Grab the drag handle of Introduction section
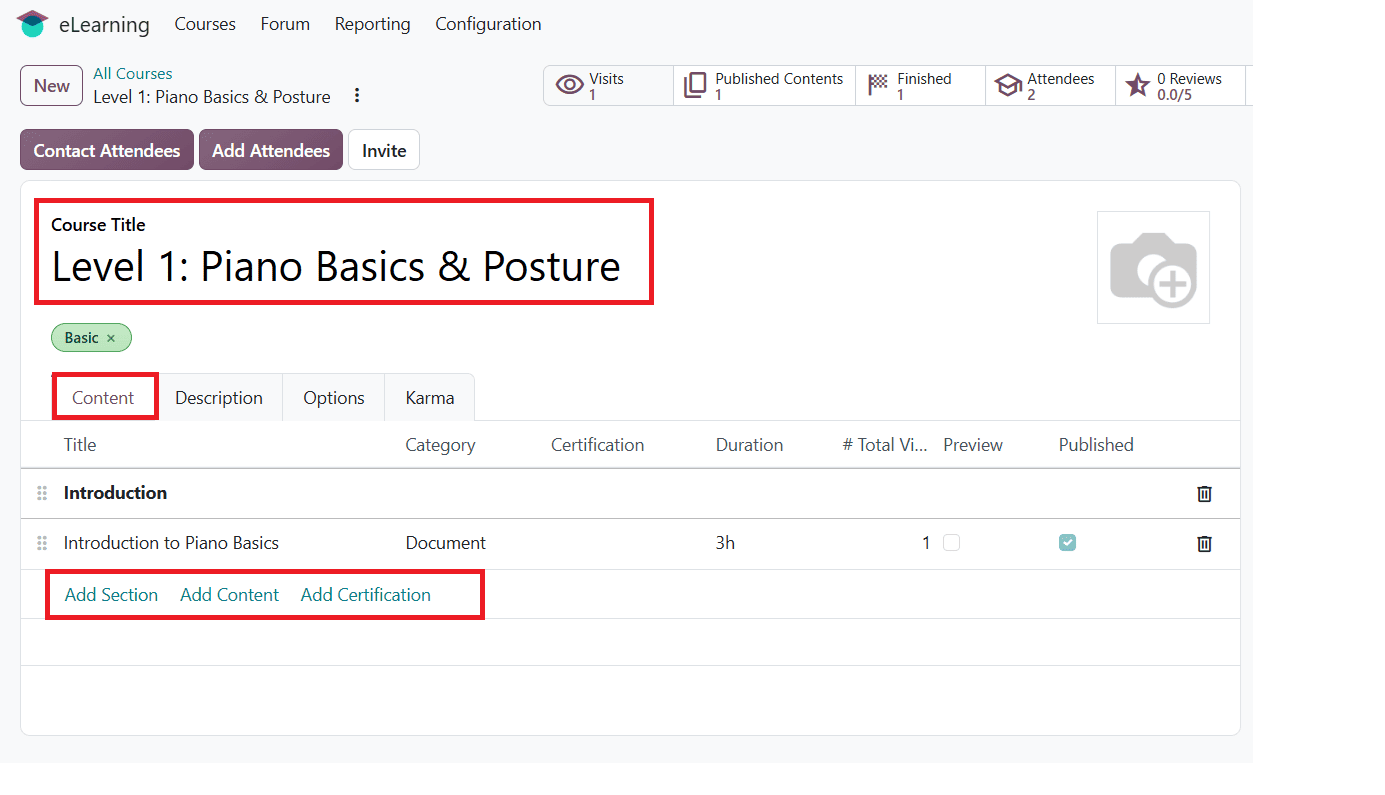1385x795 pixels. click(x=42, y=493)
